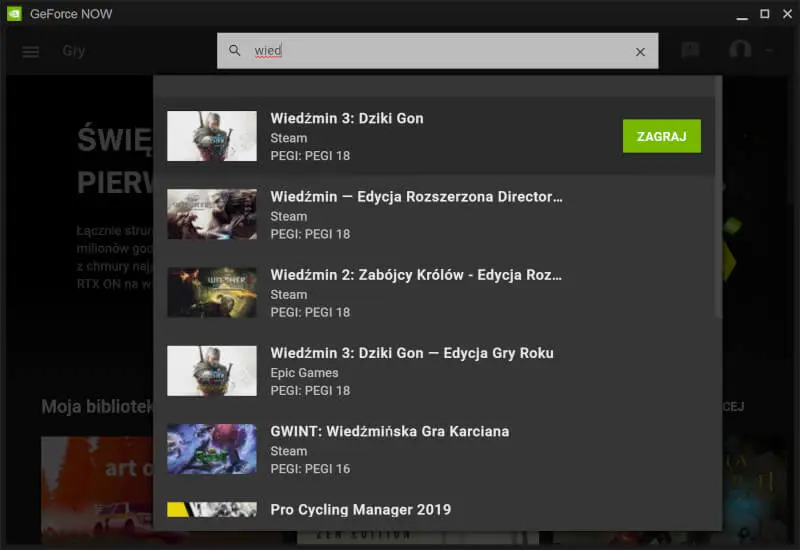Viewport: 800px width, 550px height.
Task: Open the hamburger menu icon
Action: [31, 52]
